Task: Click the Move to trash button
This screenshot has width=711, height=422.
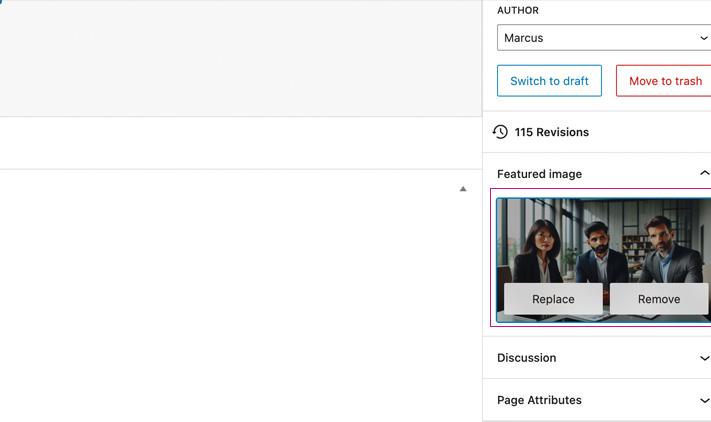Action: pyautogui.click(x=664, y=81)
